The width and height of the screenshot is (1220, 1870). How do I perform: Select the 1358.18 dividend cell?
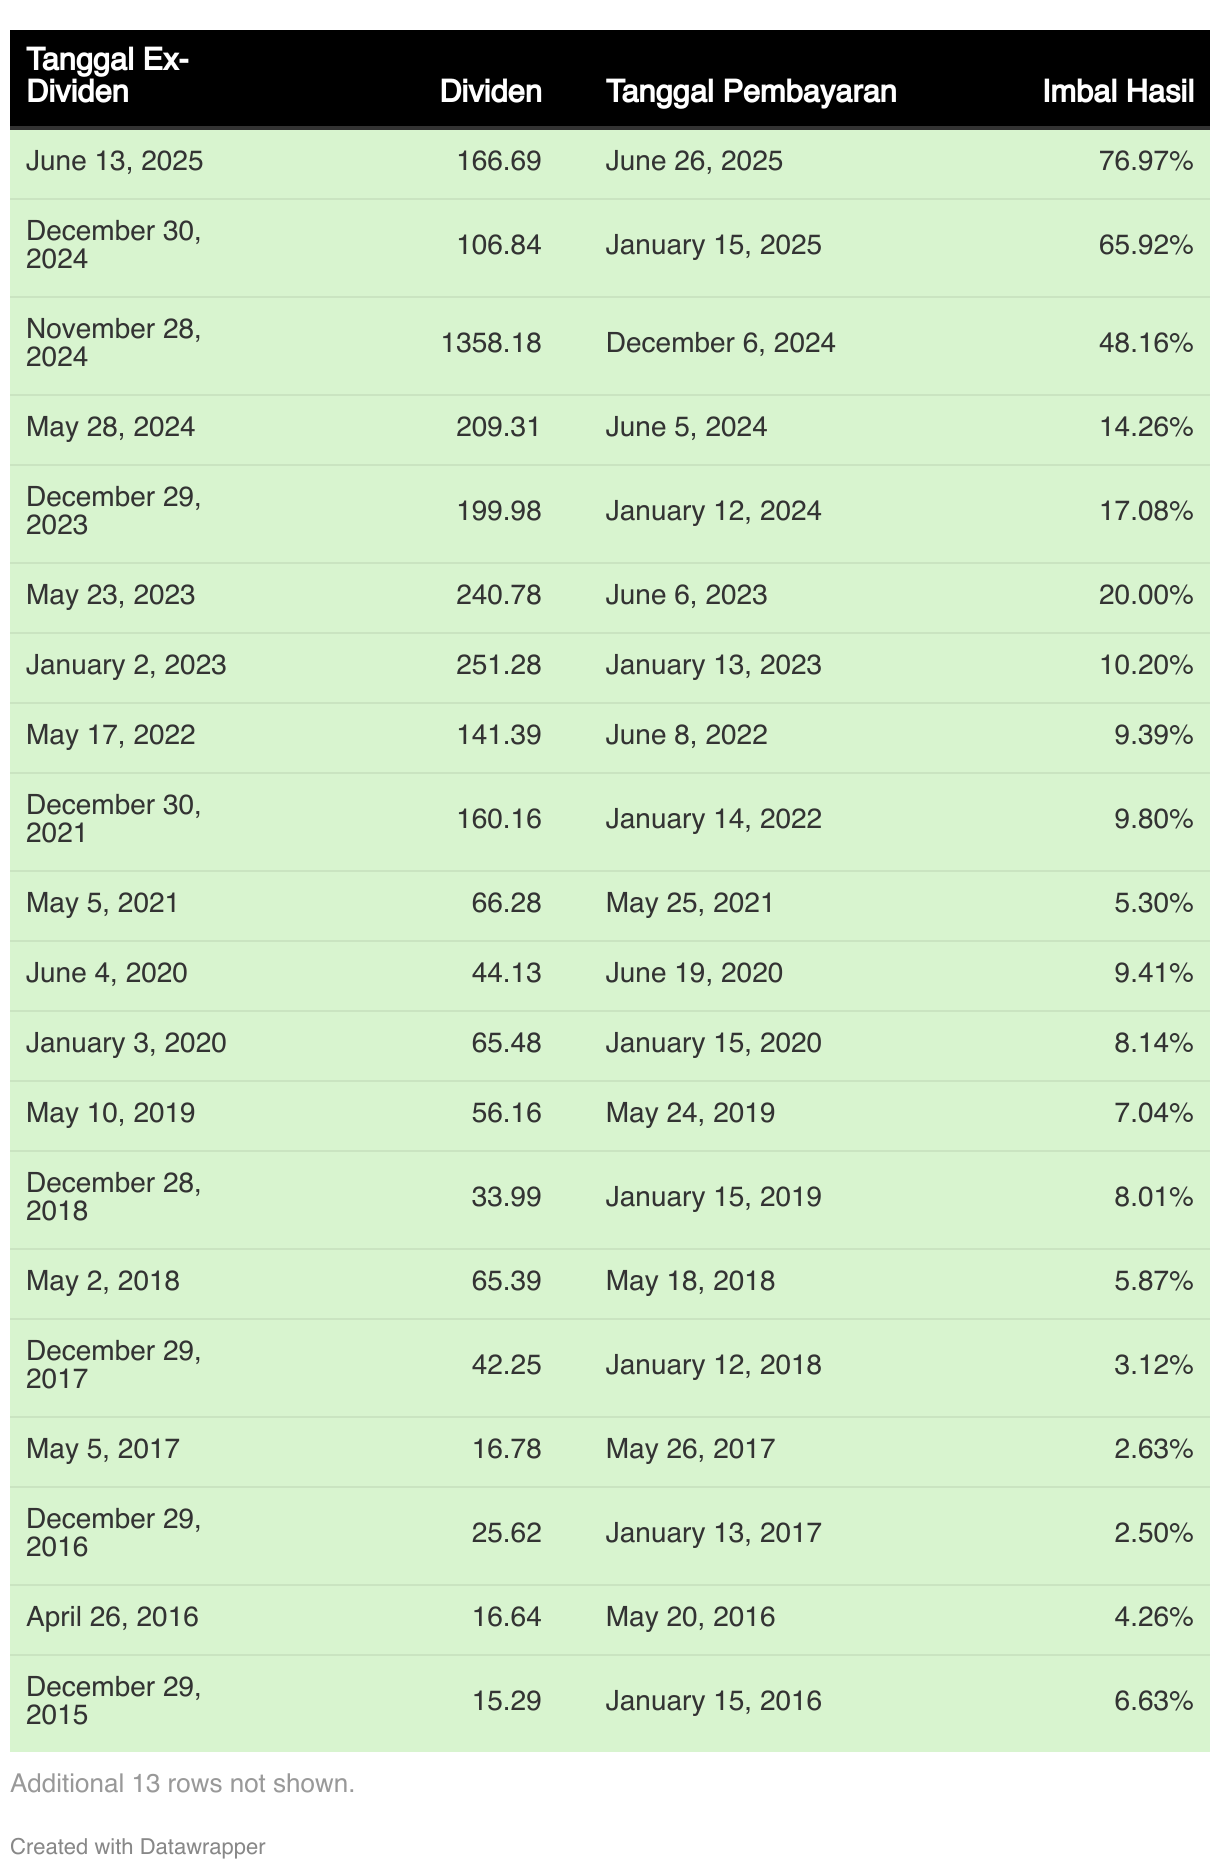pyautogui.click(x=491, y=343)
